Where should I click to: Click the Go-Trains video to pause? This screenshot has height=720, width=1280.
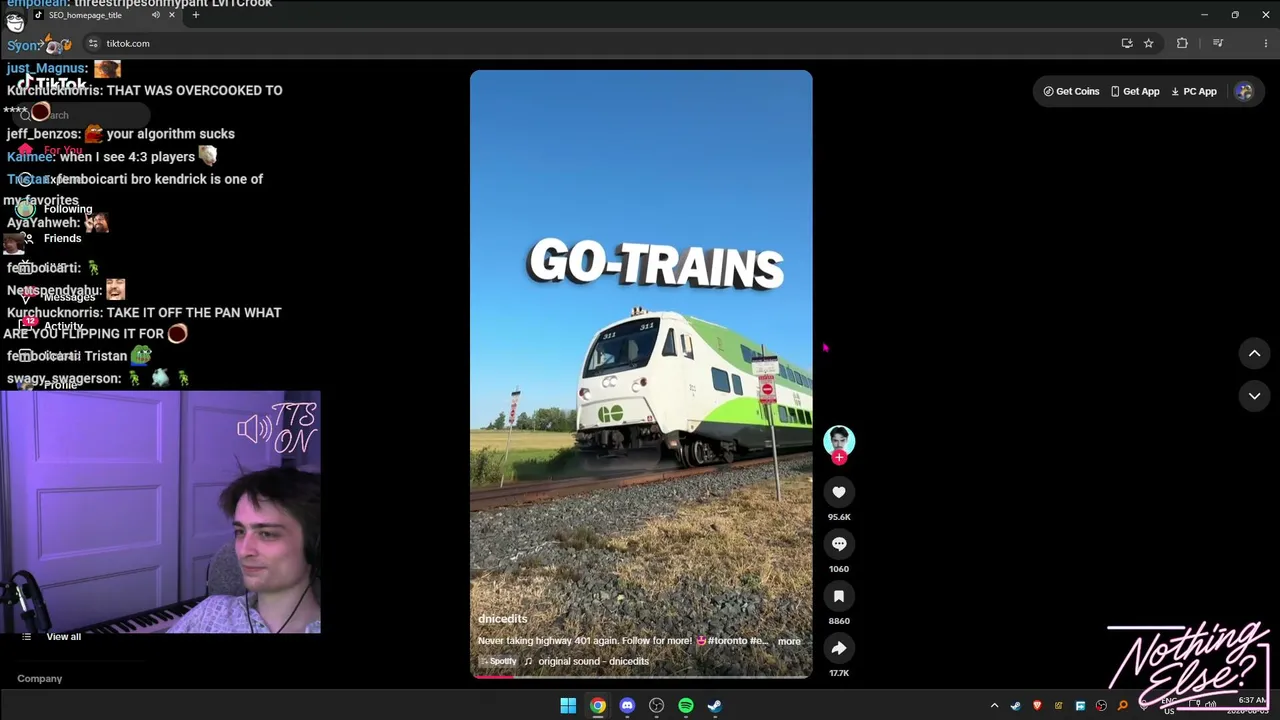click(x=641, y=374)
